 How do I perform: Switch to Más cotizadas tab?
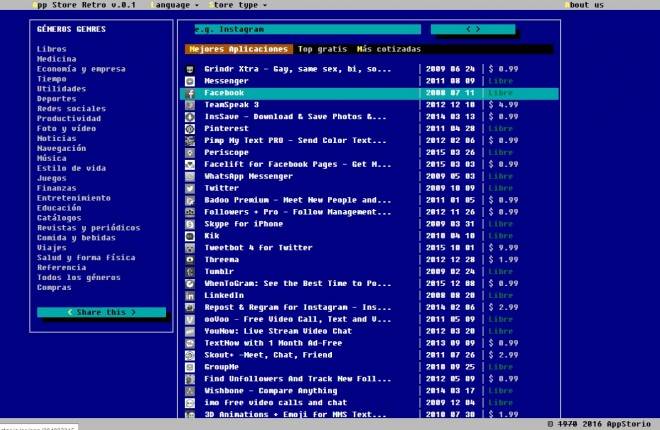click(389, 49)
